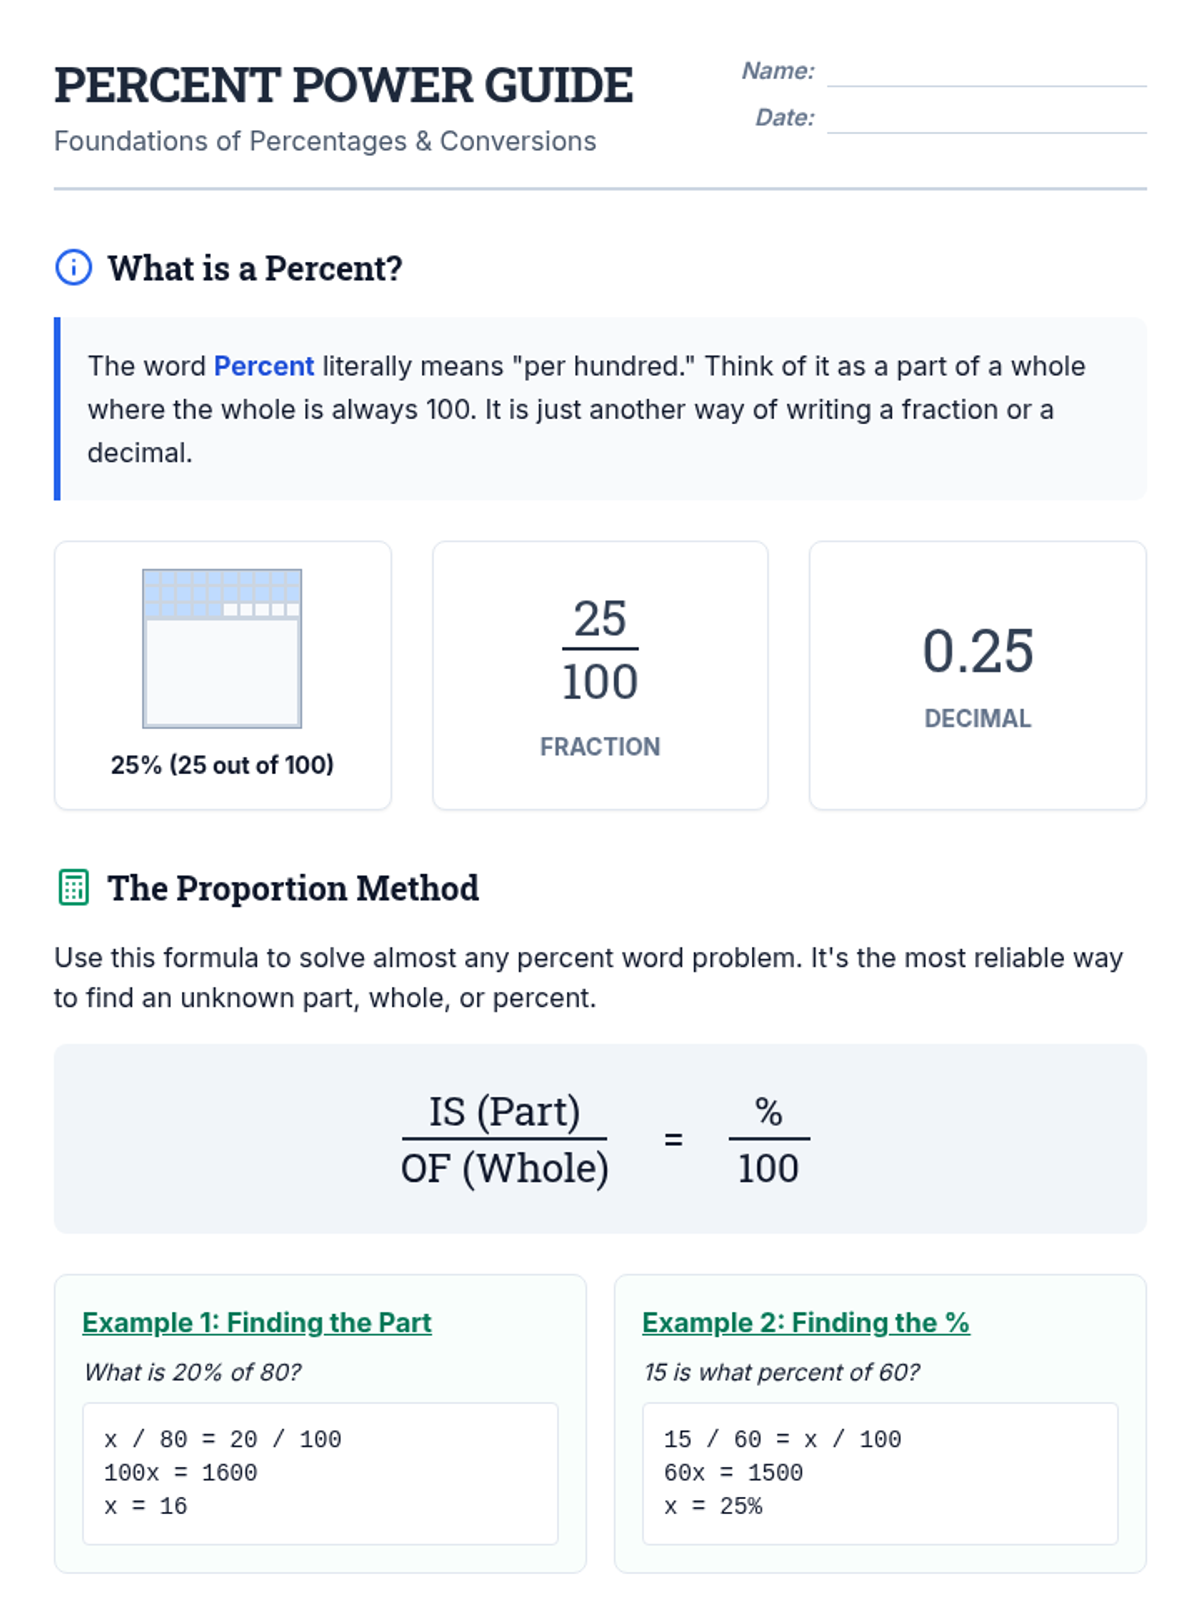
Task: Click the Name input line
Action: (986, 72)
